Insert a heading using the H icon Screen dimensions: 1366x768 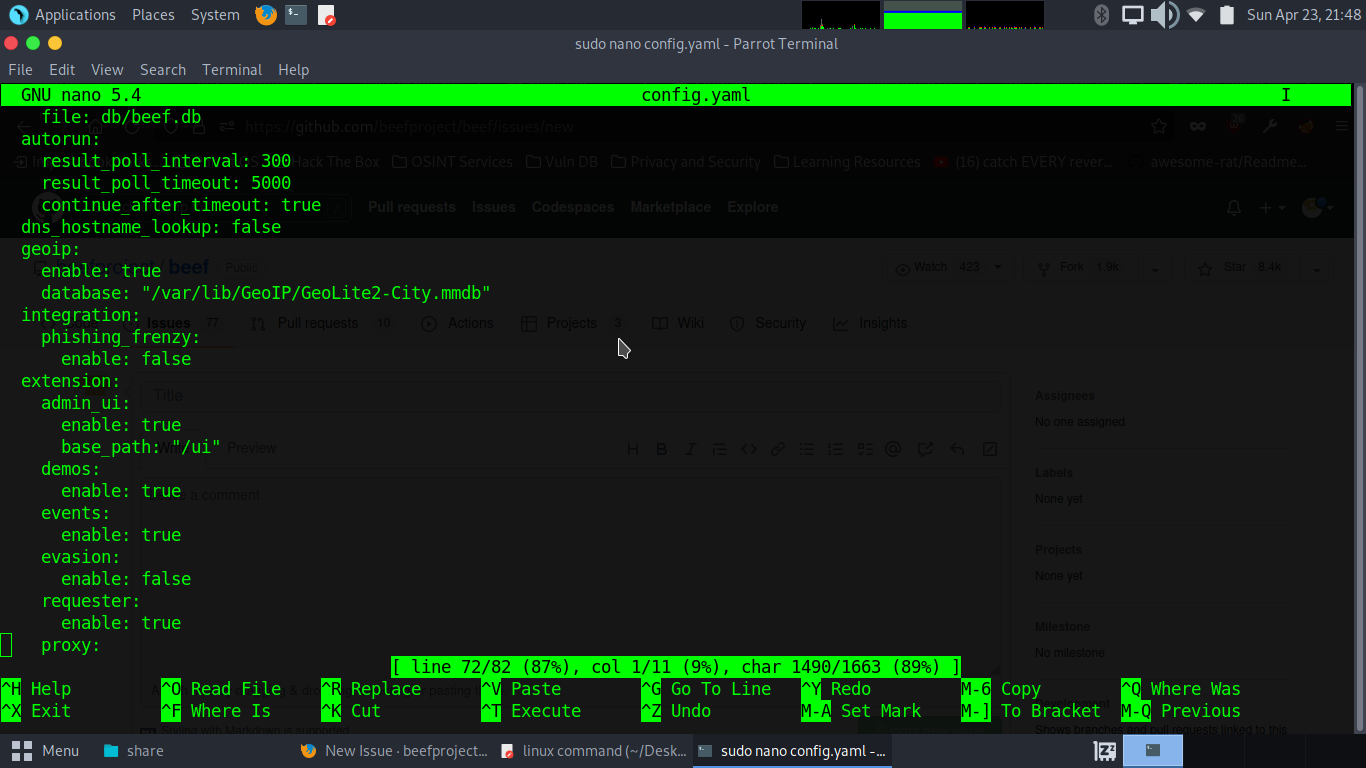632,448
